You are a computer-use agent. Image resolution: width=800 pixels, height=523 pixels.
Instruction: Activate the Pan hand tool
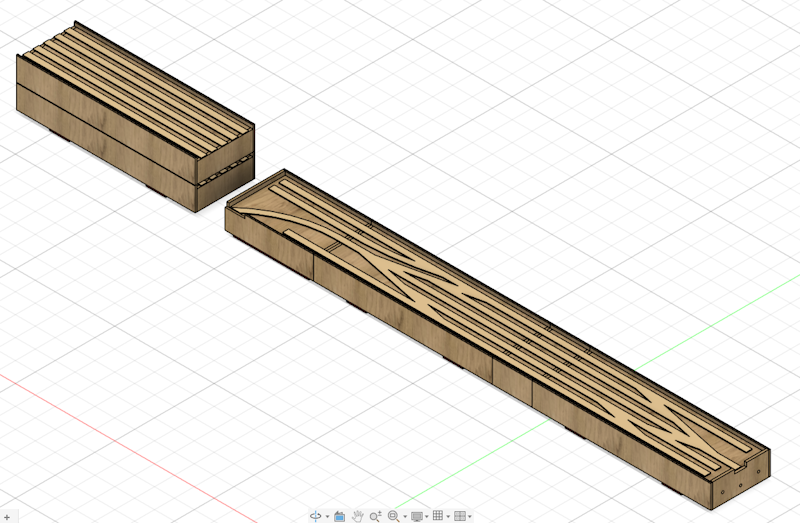(358, 516)
